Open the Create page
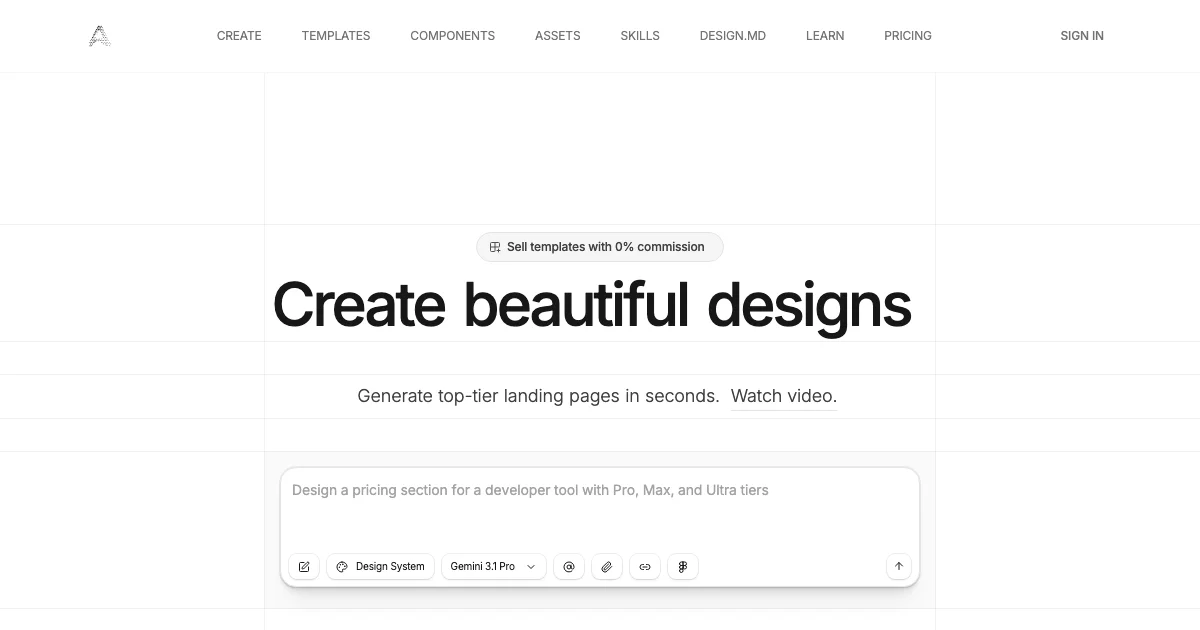1200x630 pixels. coord(239,36)
